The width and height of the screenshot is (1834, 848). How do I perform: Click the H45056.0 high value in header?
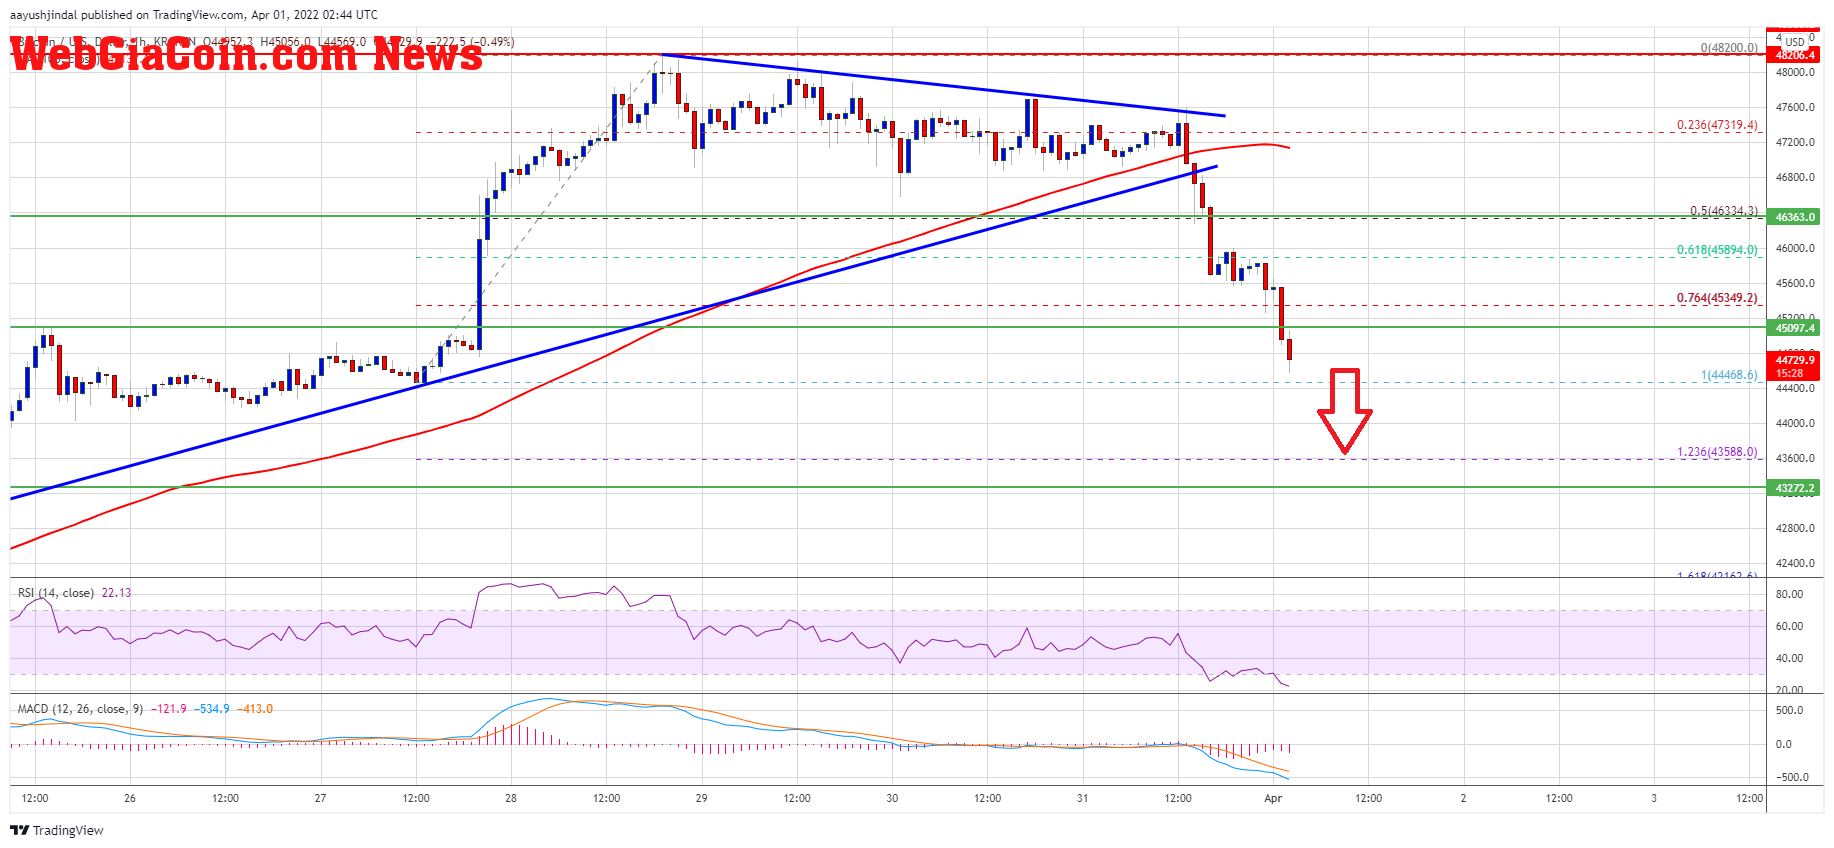pyautogui.click(x=286, y=42)
